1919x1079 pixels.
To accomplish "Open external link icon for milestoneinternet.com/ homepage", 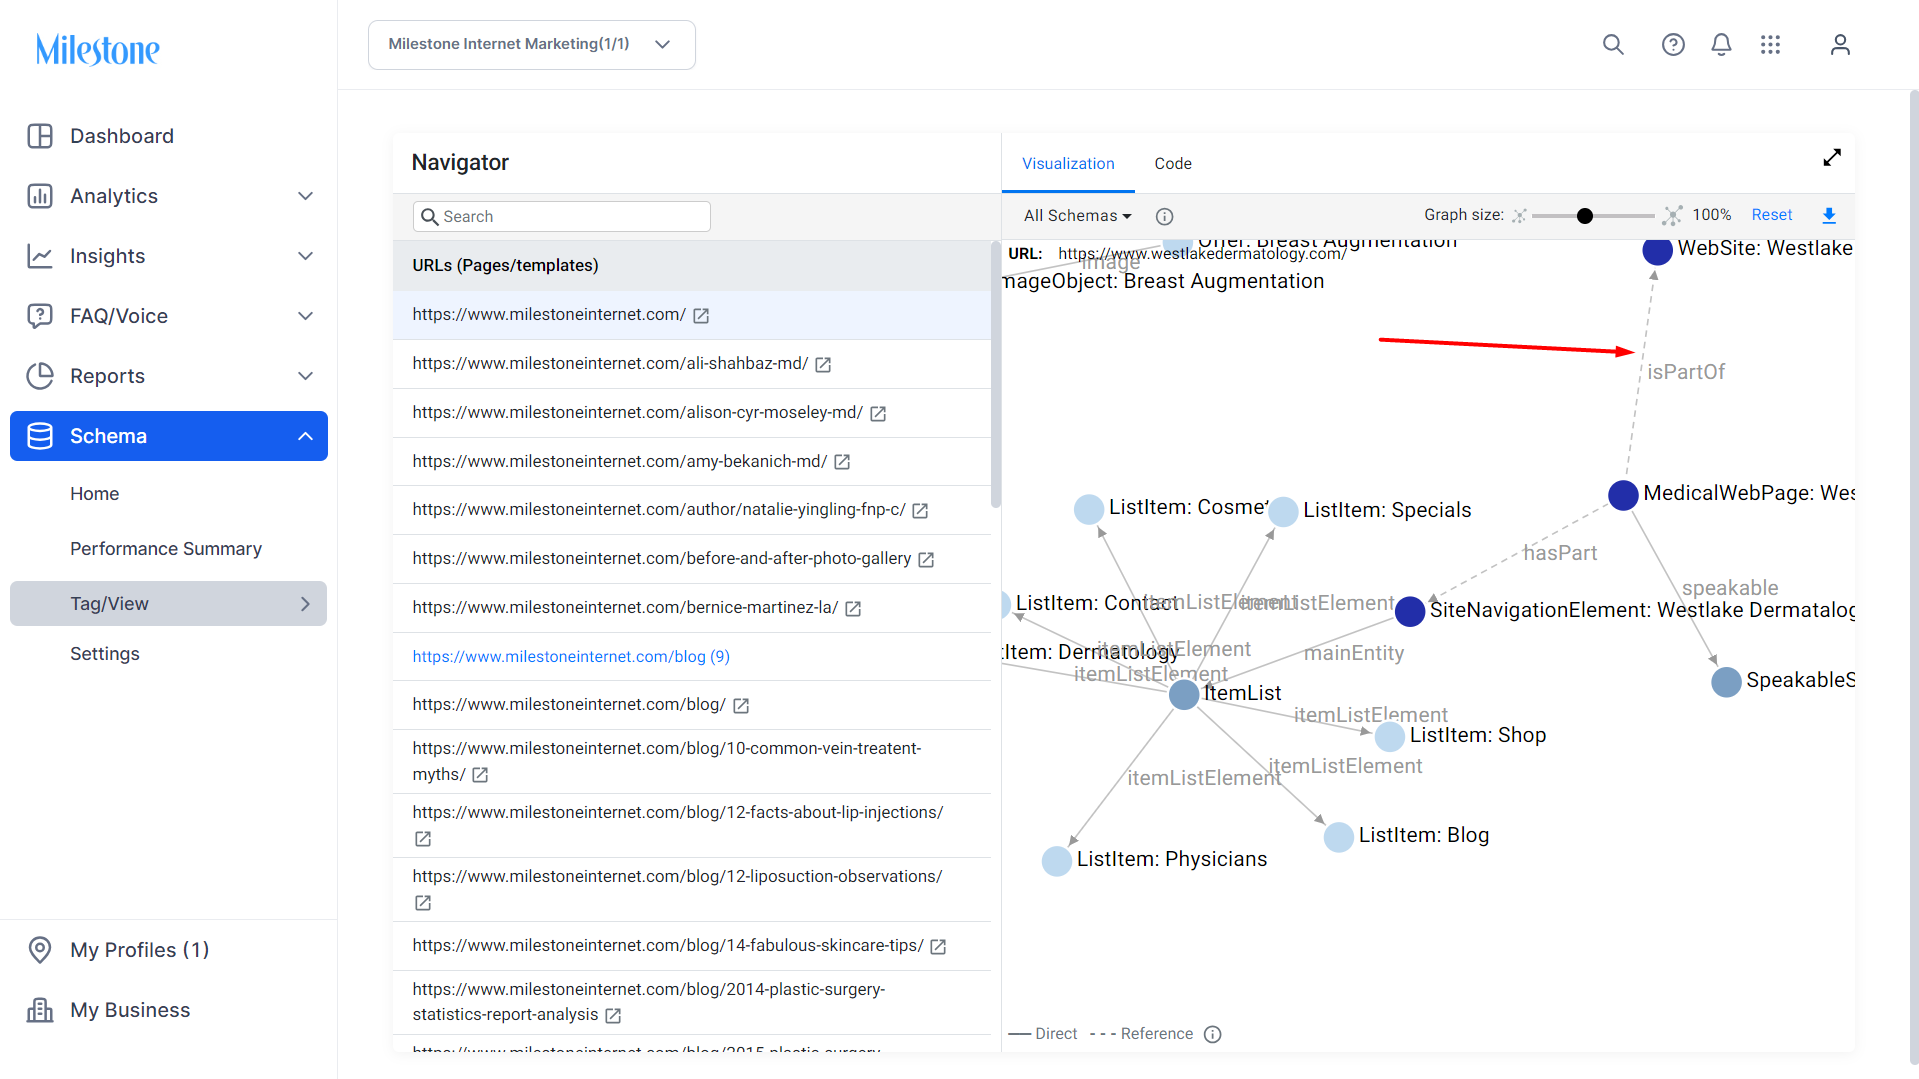I will (x=701, y=316).
